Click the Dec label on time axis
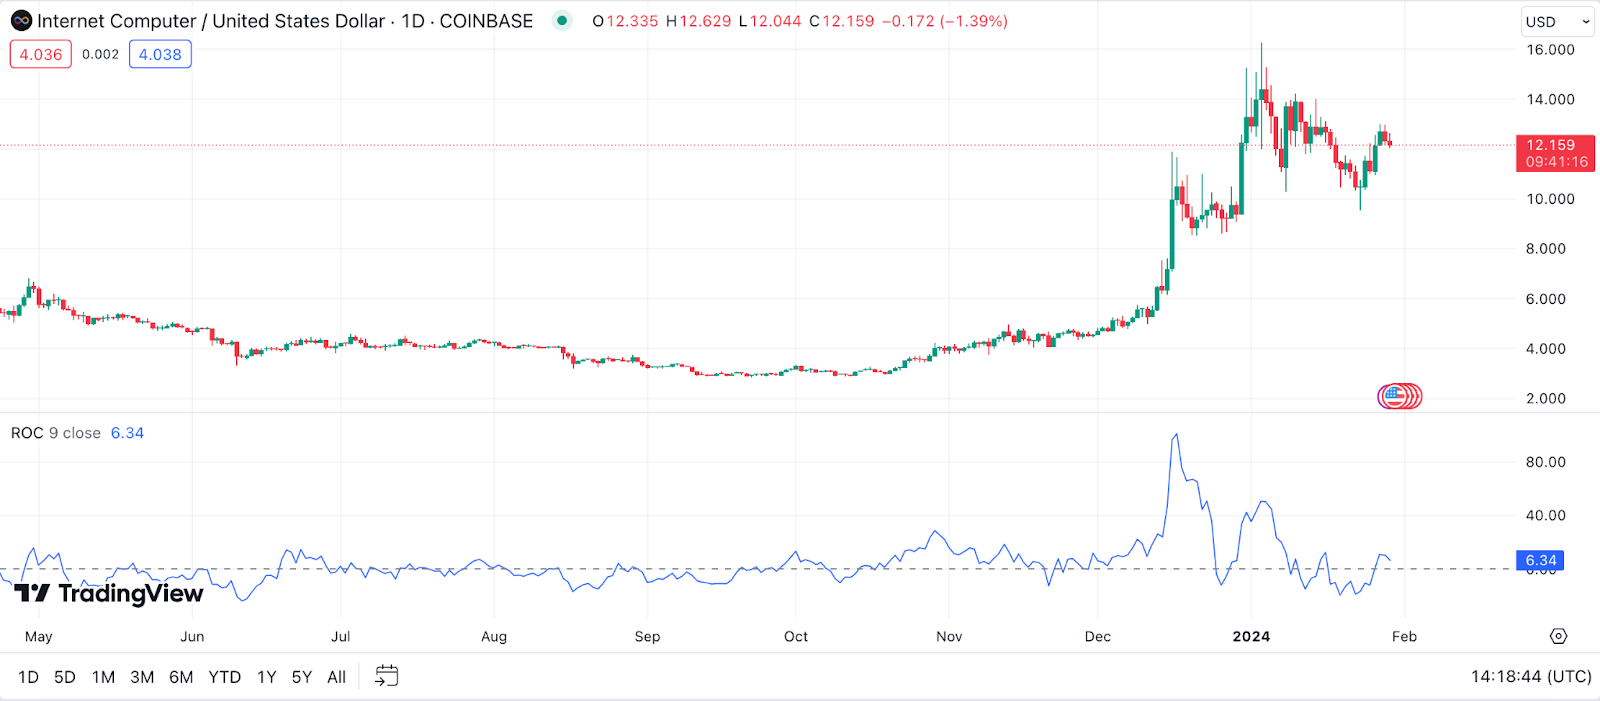Image resolution: width=1600 pixels, height=701 pixels. tap(1098, 636)
